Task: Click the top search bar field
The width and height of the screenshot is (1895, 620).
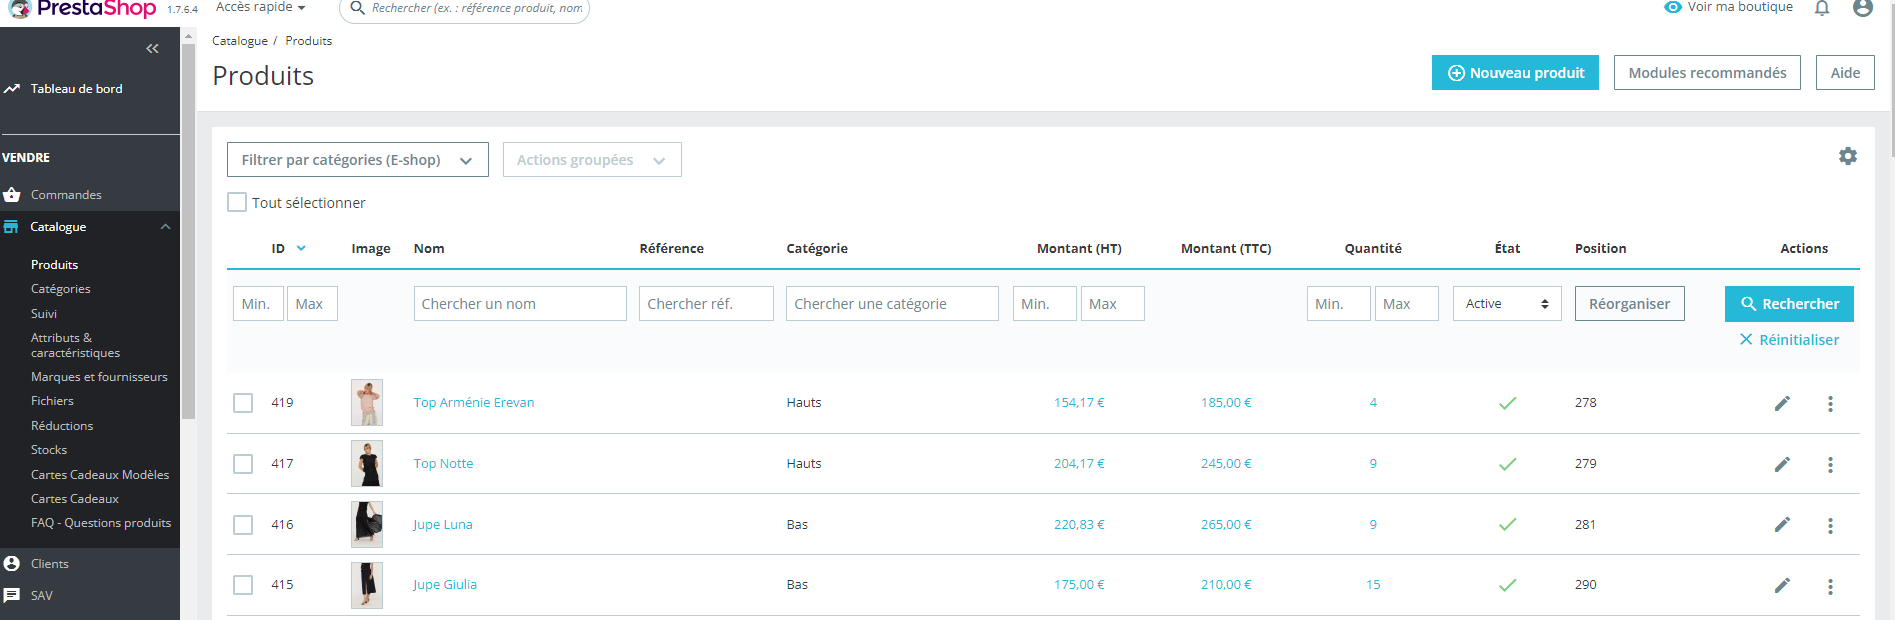Action: coord(465,8)
